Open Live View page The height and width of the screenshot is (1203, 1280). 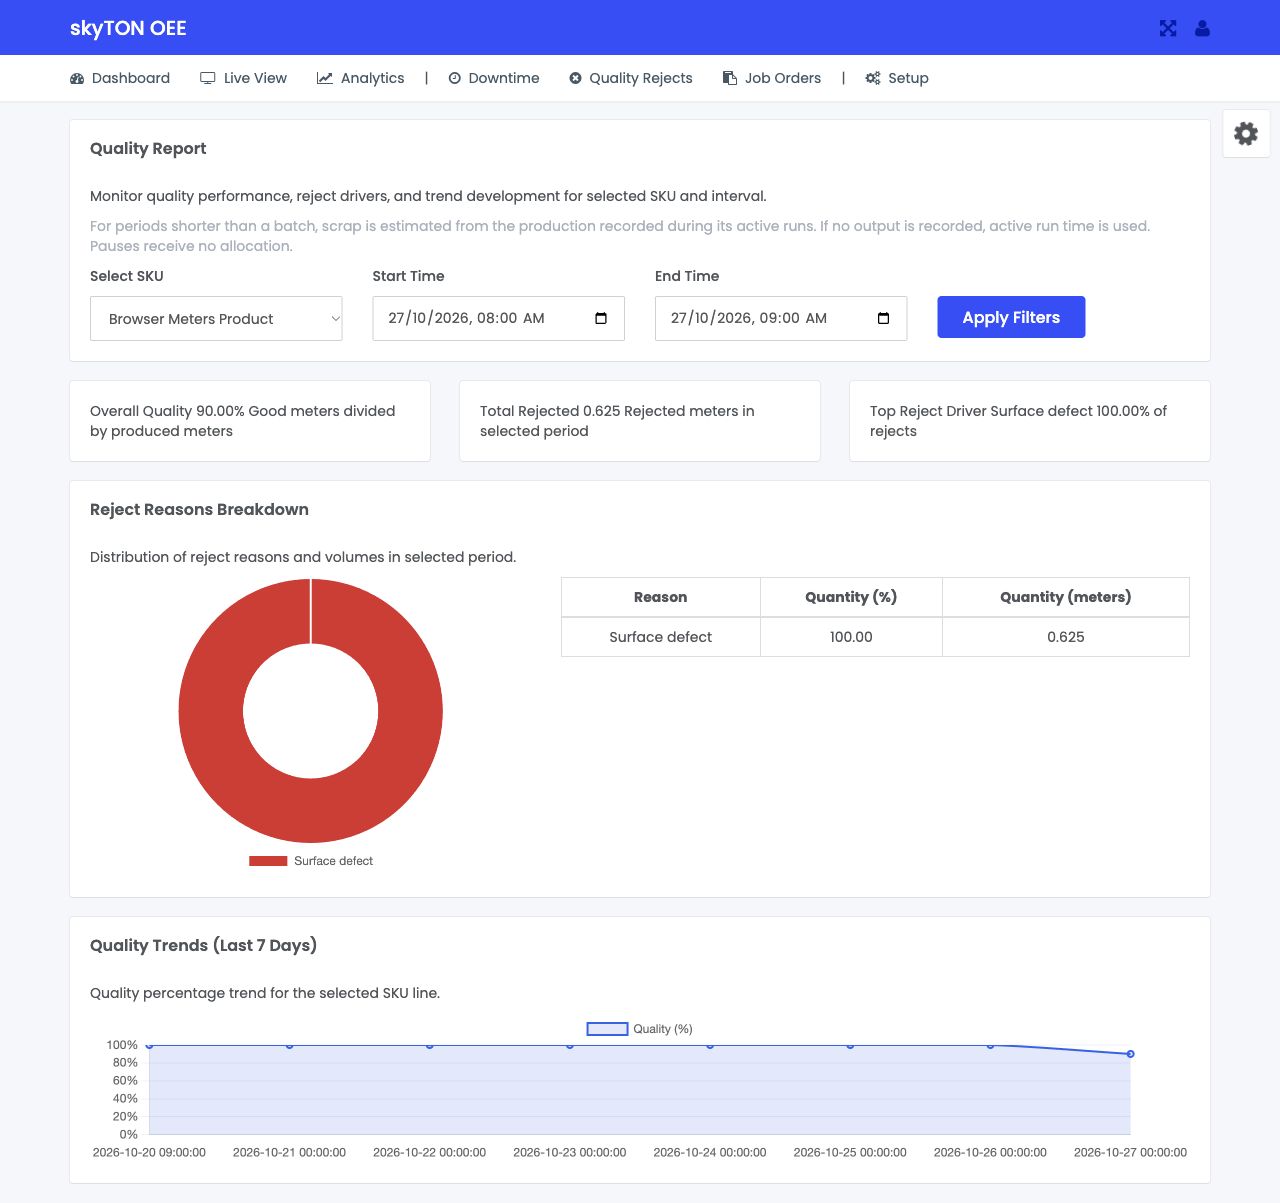[x=244, y=78]
